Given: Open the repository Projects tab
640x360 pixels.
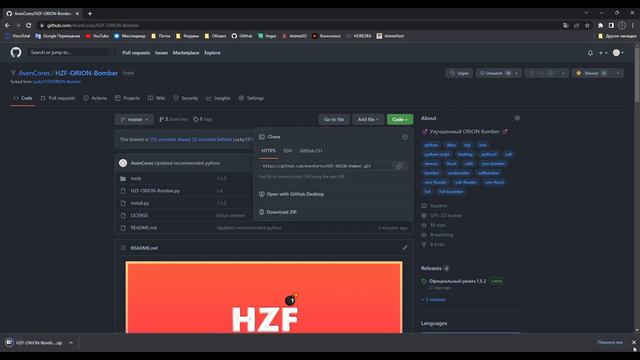Looking at the screenshot, I should point(127,98).
